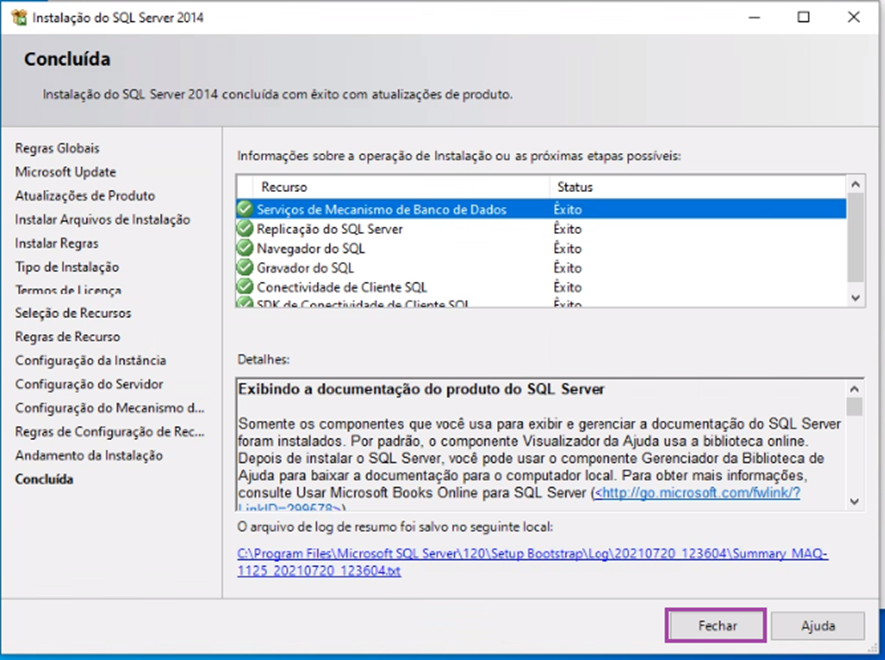Click the Detalhes scrollbar thumb
The image size is (885, 660).
coord(855,407)
